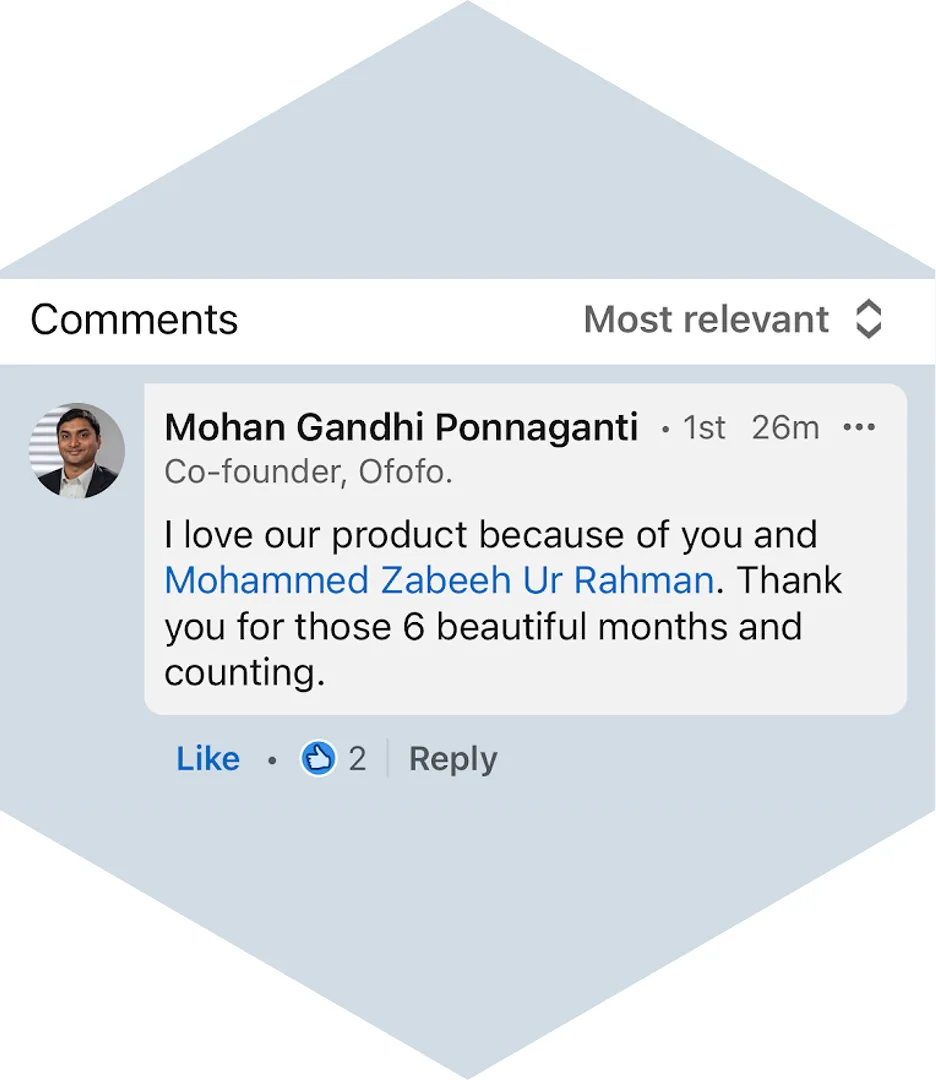
Task: Select the comment body text
Action: 503,604
